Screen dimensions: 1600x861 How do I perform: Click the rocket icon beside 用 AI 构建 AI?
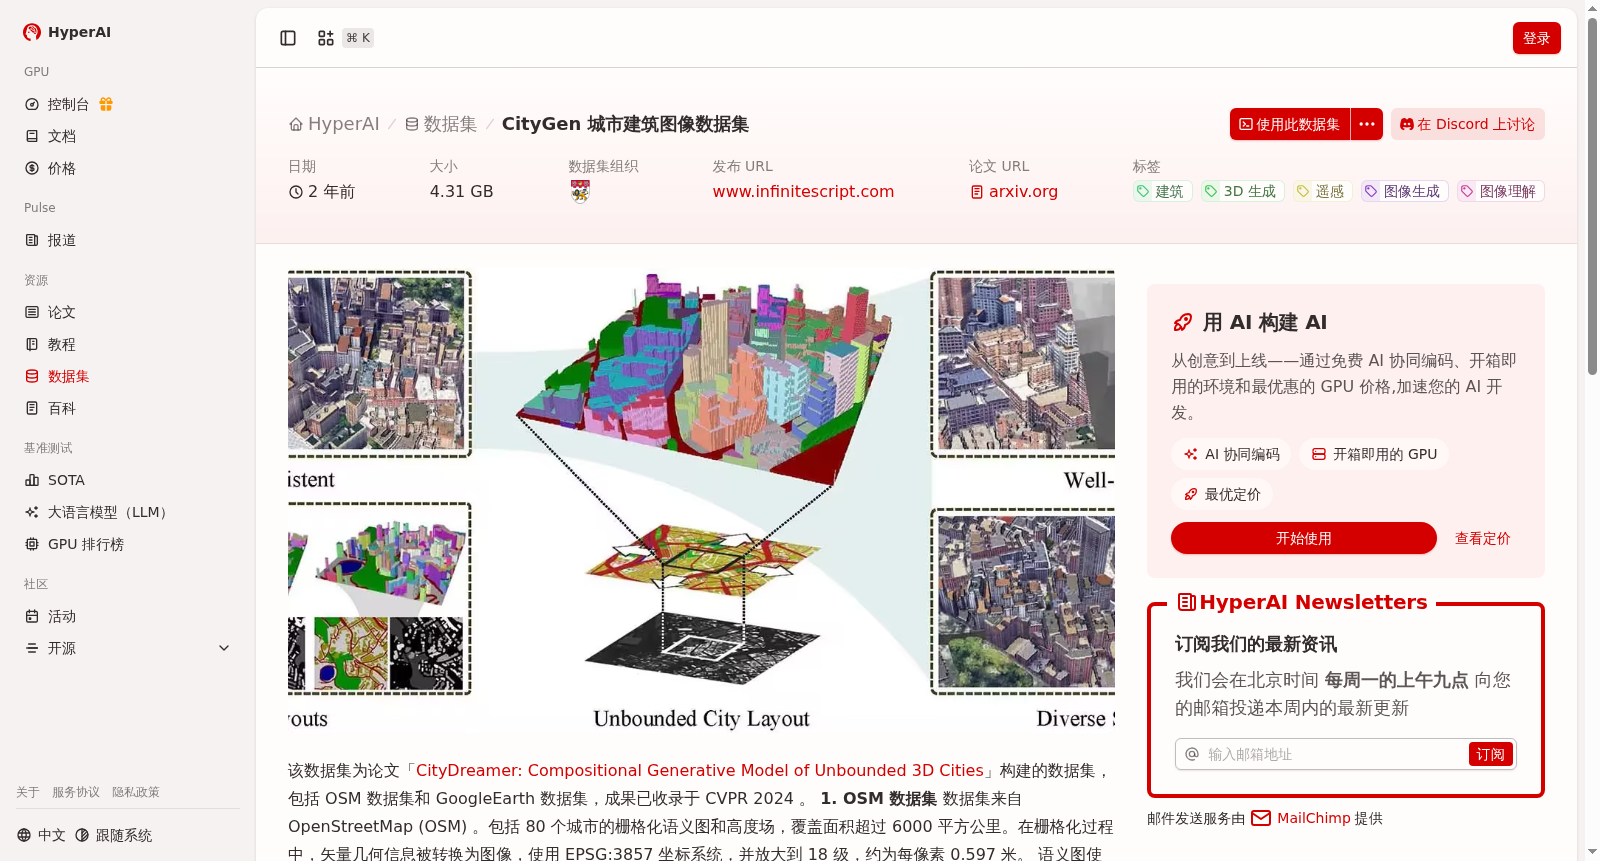click(1183, 322)
